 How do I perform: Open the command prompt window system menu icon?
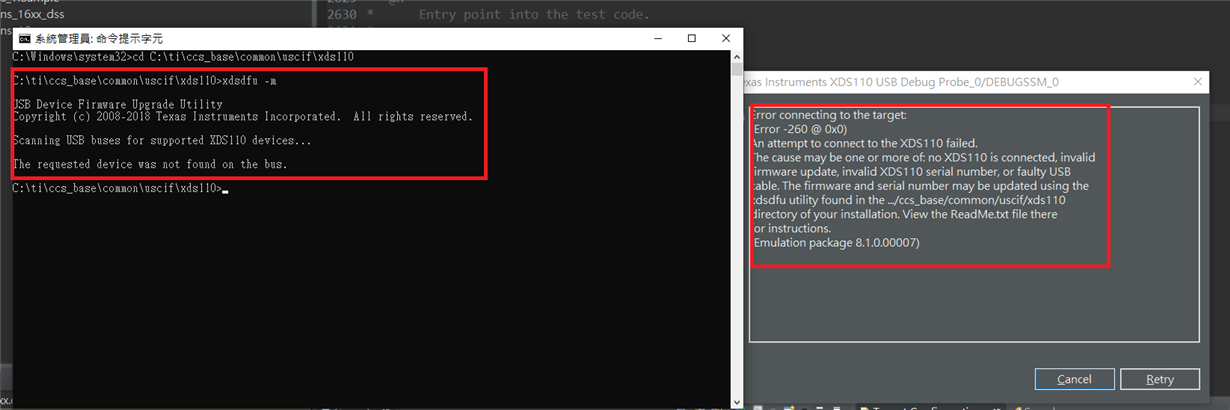click(x=24, y=39)
